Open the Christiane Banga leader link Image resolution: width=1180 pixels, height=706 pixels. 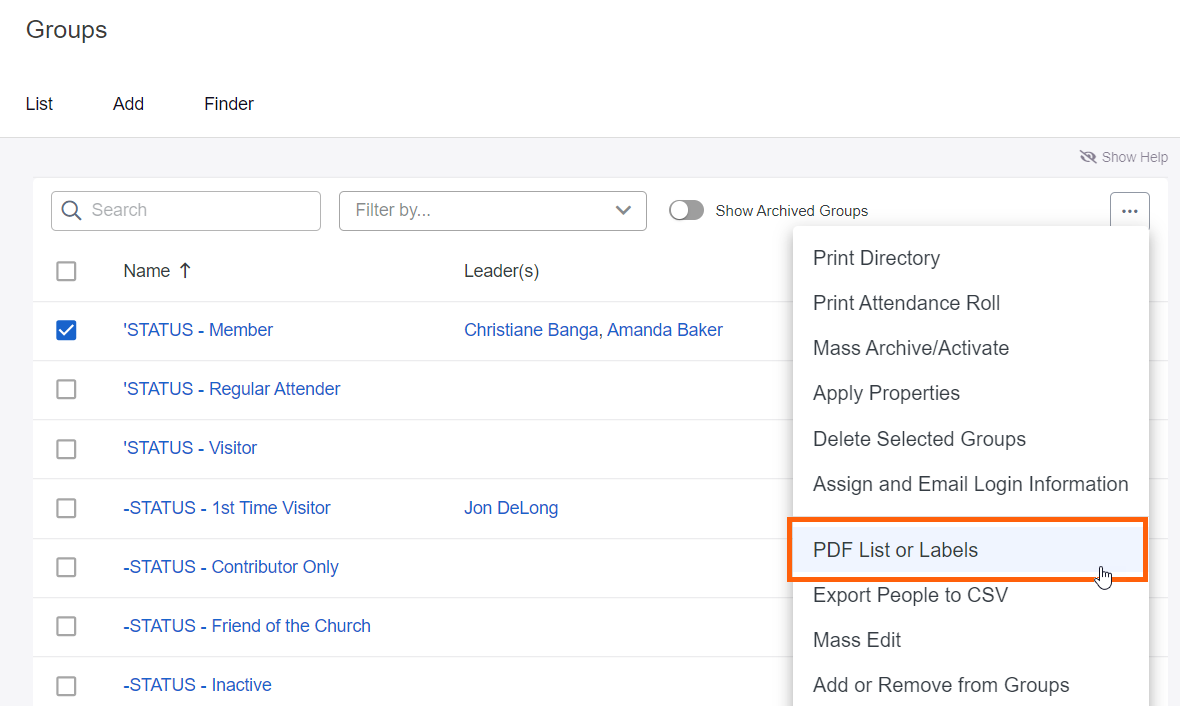tap(530, 330)
